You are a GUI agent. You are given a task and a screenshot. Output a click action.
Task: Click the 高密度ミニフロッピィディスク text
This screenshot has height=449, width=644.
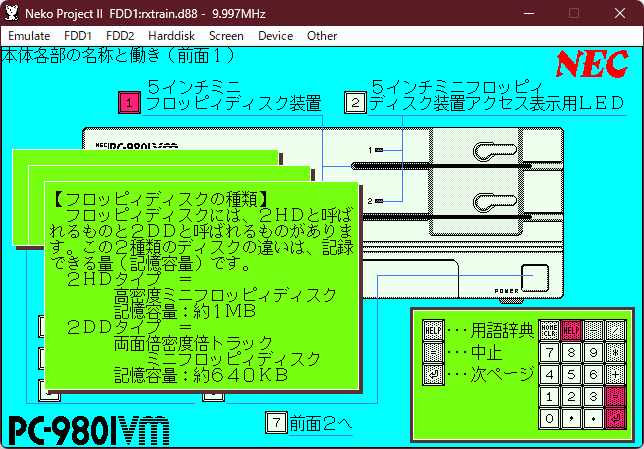point(225,295)
